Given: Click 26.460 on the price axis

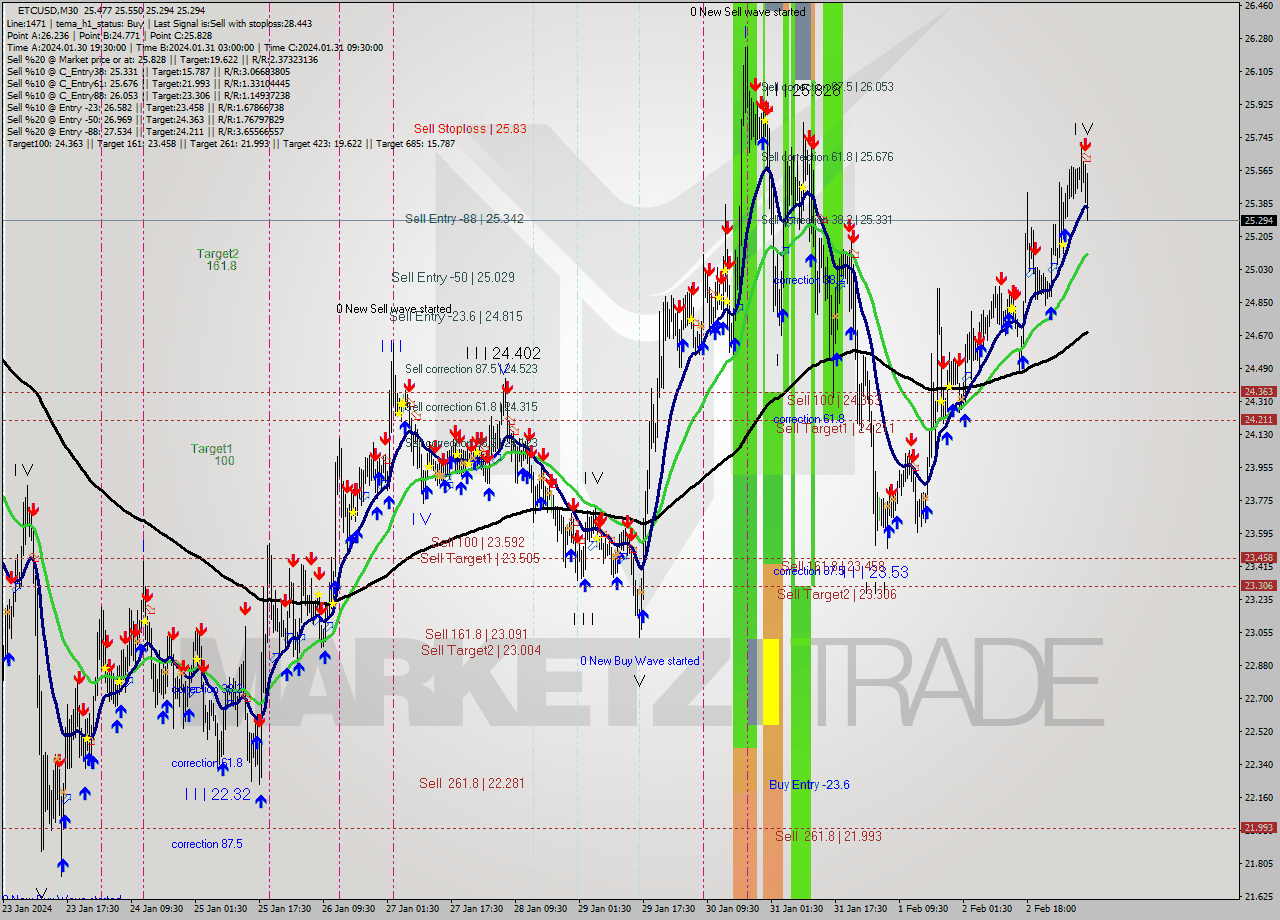Looking at the screenshot, I should point(1257,6).
